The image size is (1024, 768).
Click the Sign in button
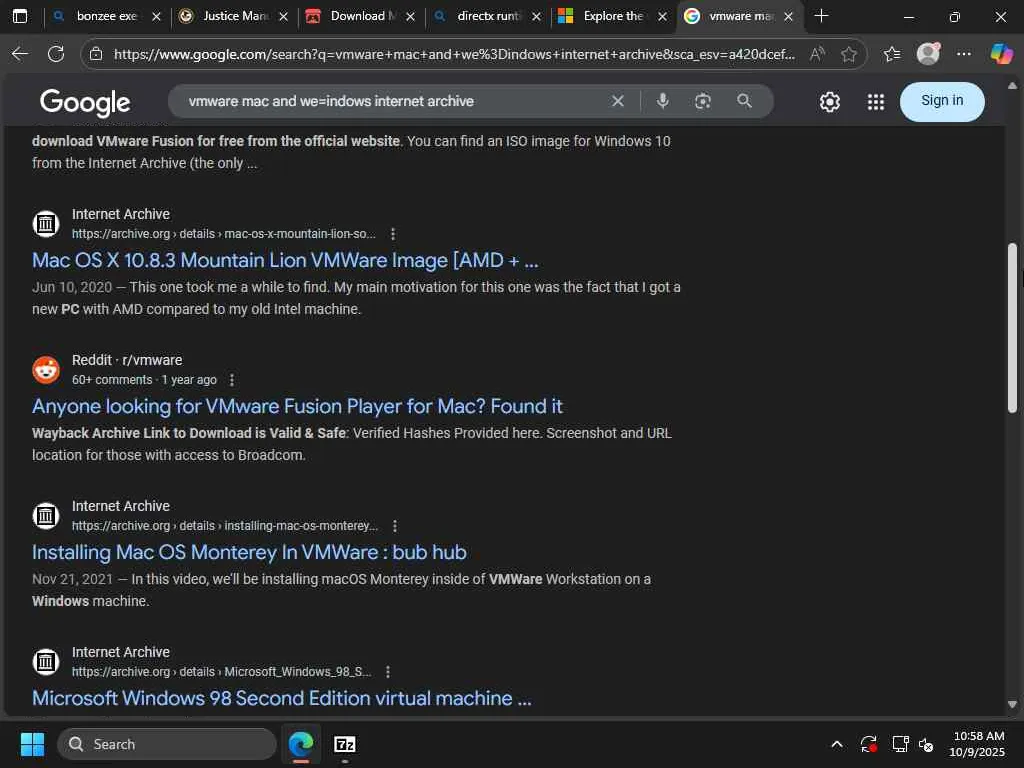(942, 101)
